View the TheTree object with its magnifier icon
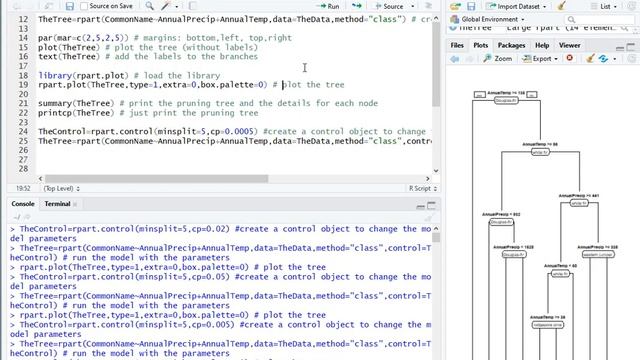 624,28
